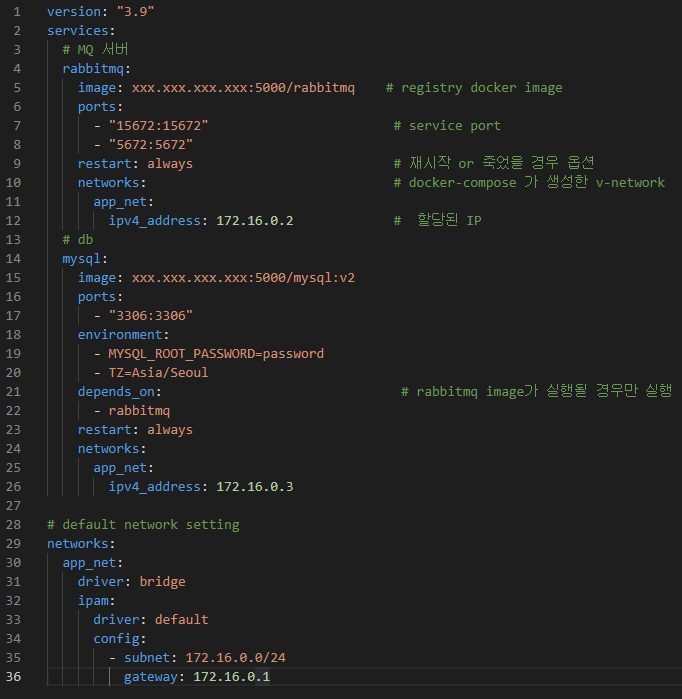
Task: Click the '# service port' comment
Action: click(447, 126)
